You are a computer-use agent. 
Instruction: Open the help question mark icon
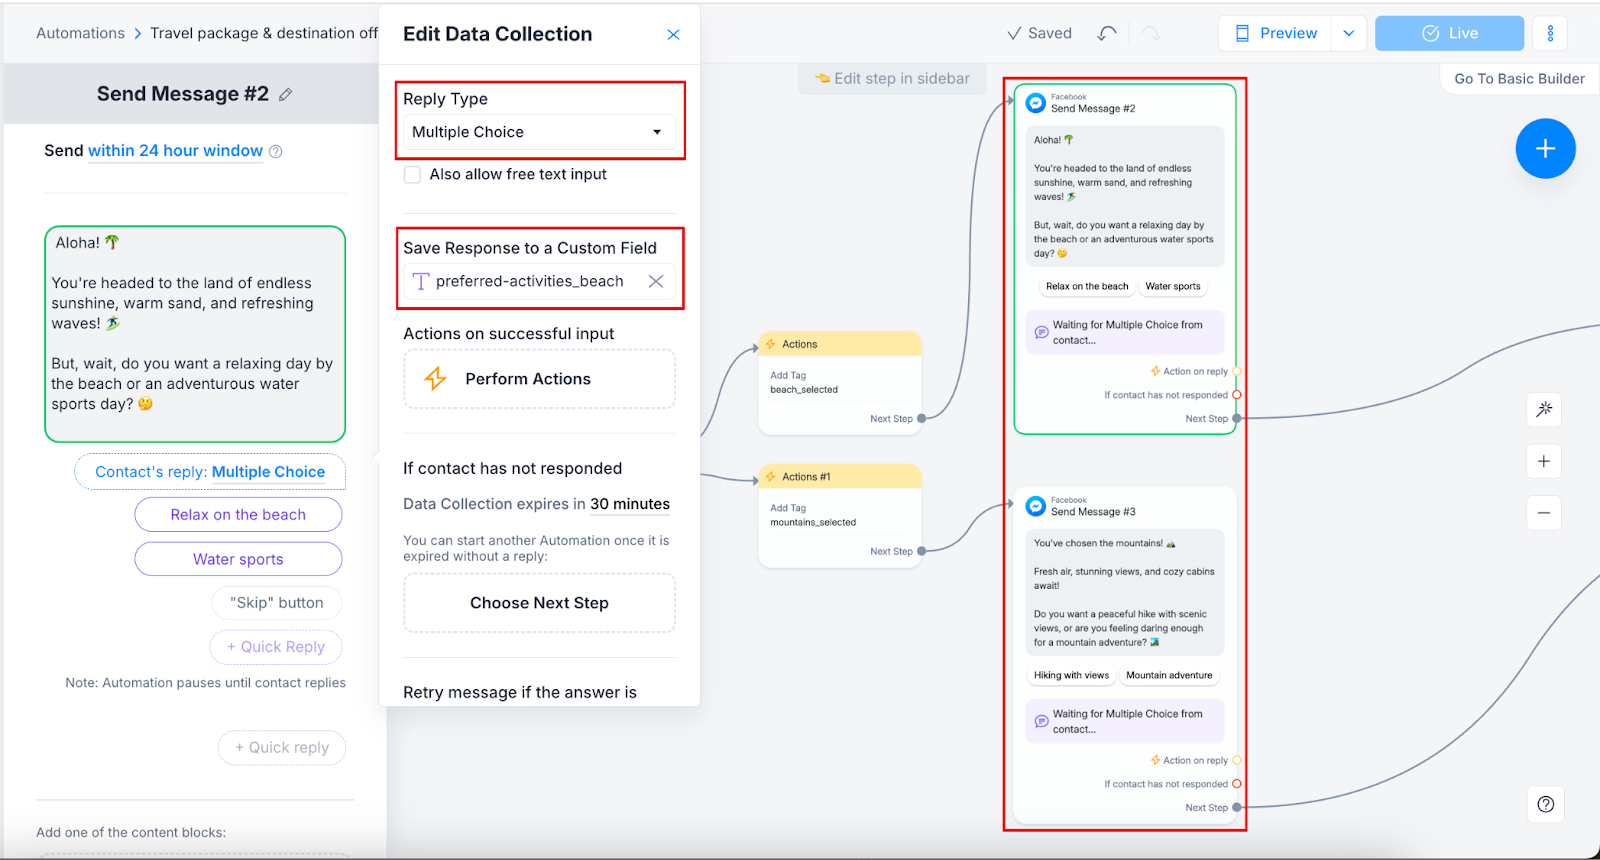pos(1545,804)
